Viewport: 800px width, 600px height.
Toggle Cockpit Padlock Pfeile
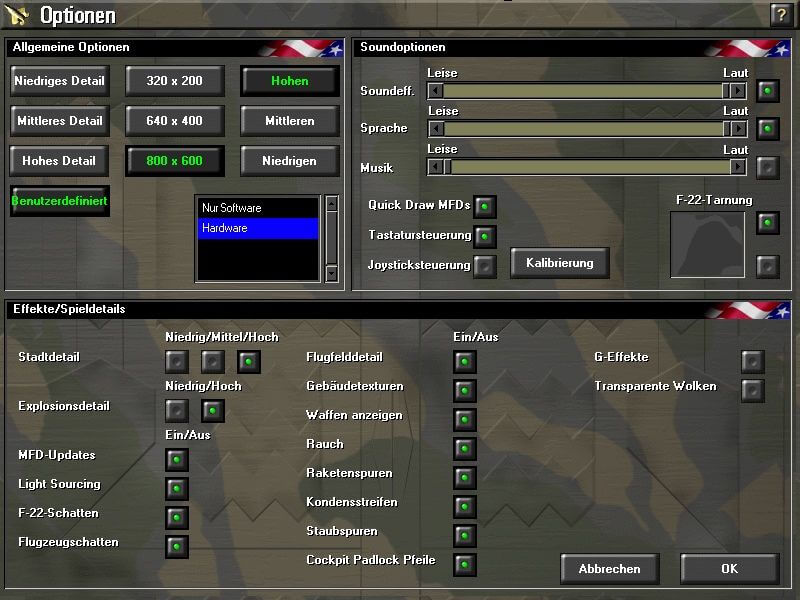click(x=465, y=565)
